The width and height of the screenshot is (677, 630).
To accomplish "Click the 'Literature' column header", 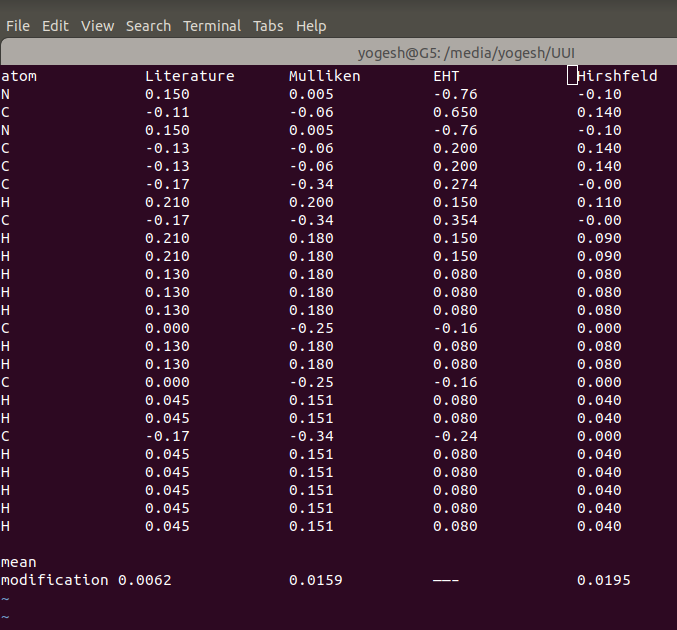I will (x=189, y=76).
